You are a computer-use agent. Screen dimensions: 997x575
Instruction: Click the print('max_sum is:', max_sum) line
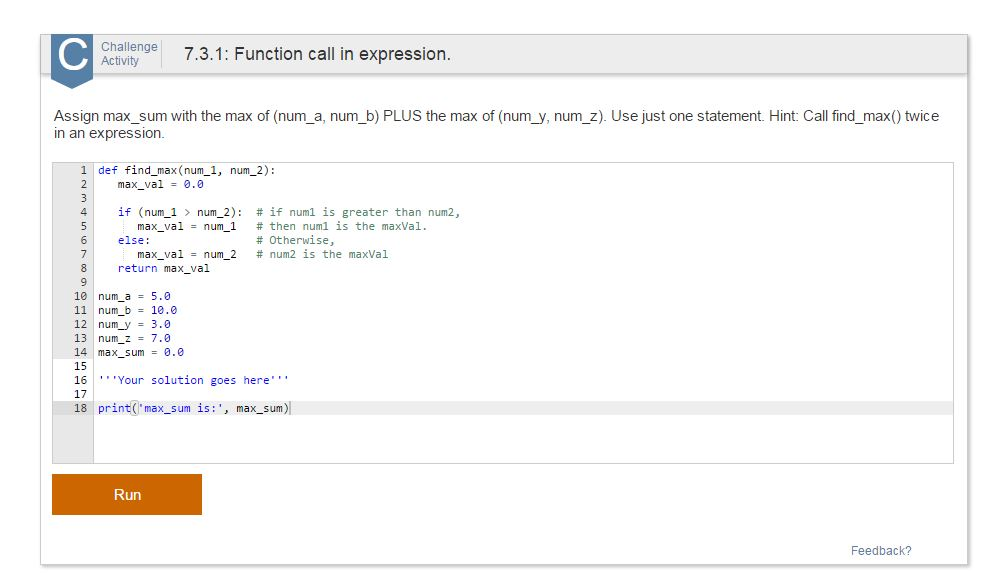[x=194, y=408]
